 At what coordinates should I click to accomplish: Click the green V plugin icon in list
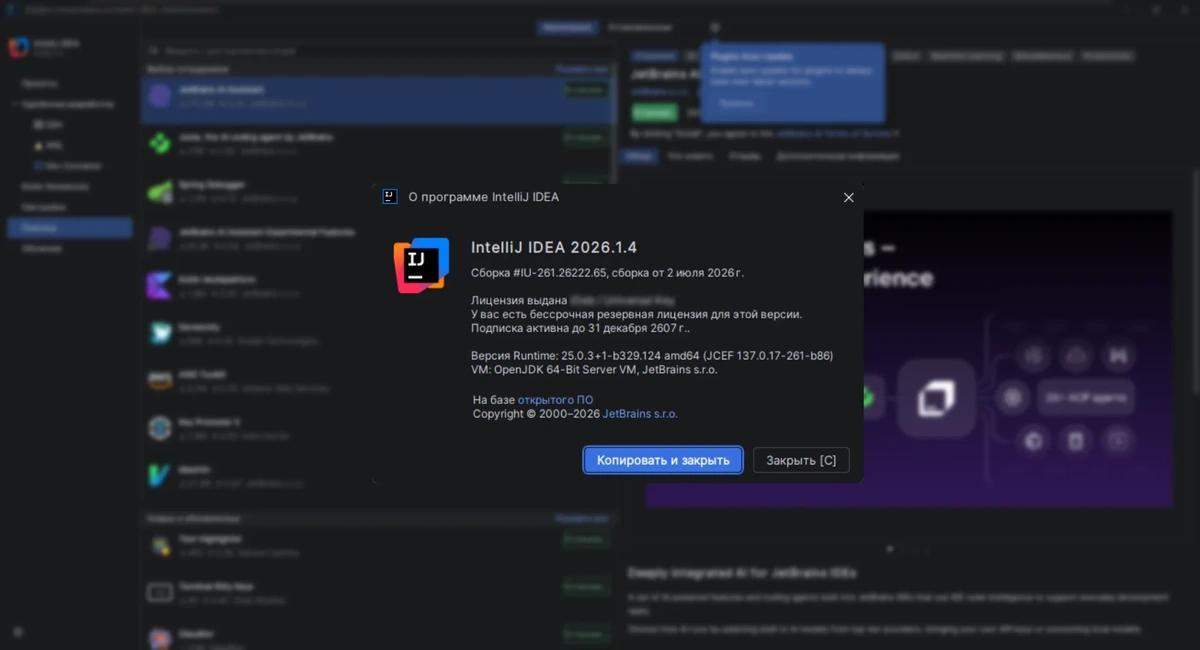coord(159,475)
